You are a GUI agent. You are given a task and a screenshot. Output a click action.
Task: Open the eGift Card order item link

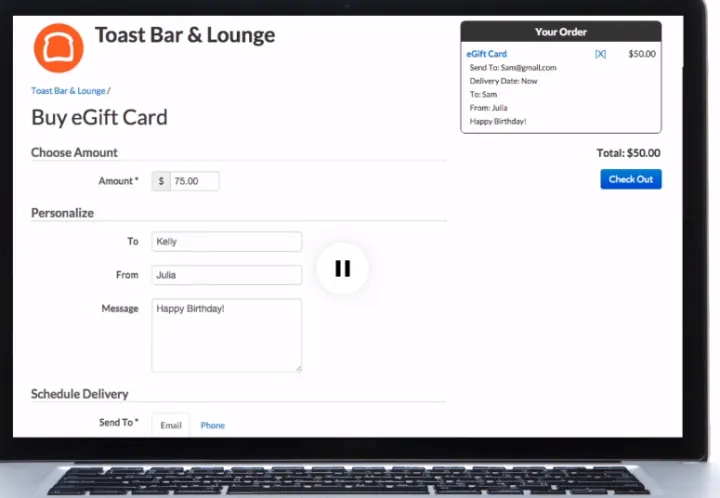tap(487, 54)
